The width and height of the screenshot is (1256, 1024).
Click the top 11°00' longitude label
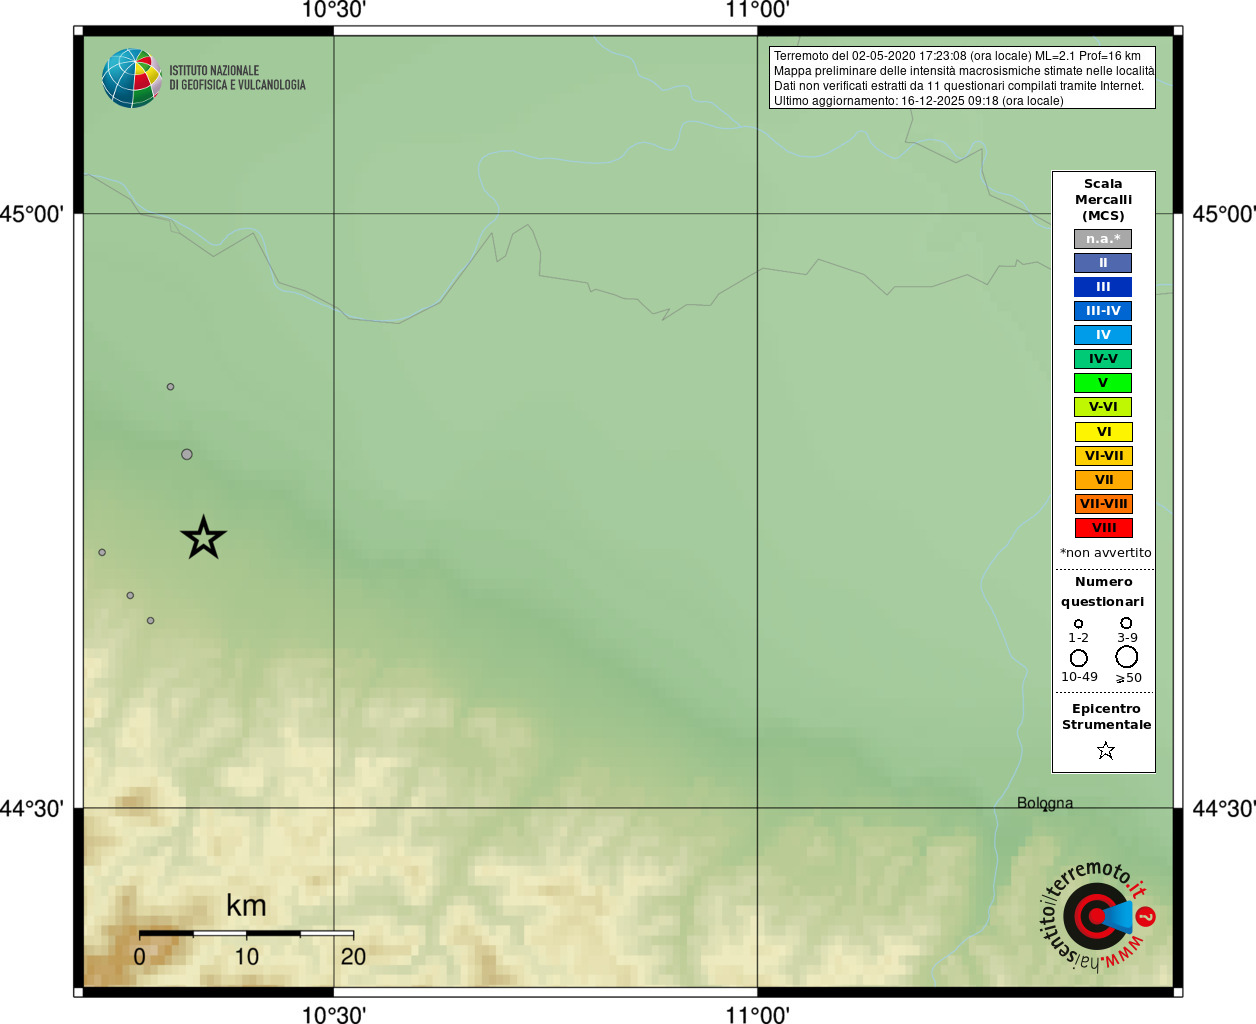[x=757, y=10]
